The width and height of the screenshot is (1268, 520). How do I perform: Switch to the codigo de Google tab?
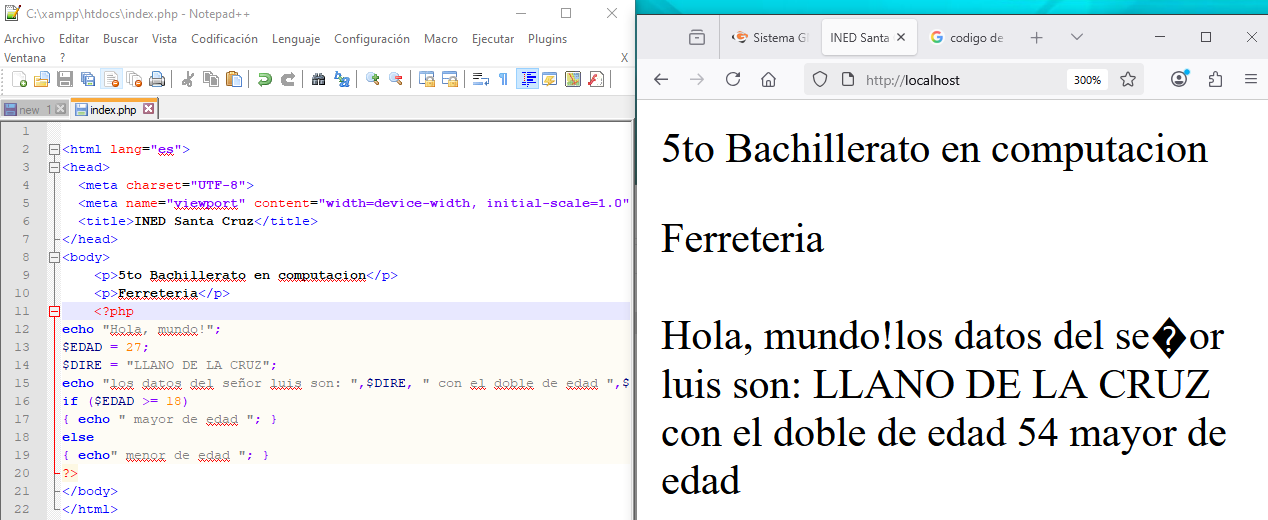pyautogui.click(x=966, y=37)
